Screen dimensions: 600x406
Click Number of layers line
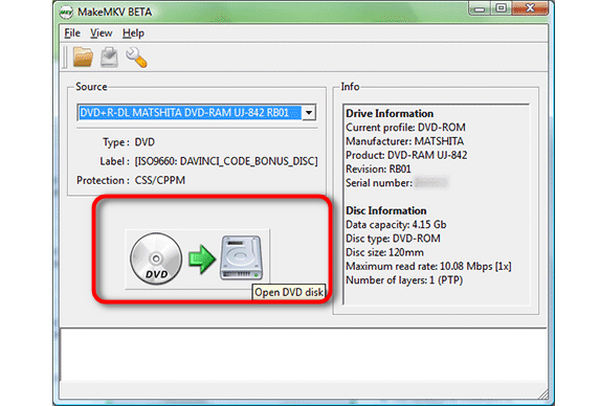pyautogui.click(x=404, y=280)
